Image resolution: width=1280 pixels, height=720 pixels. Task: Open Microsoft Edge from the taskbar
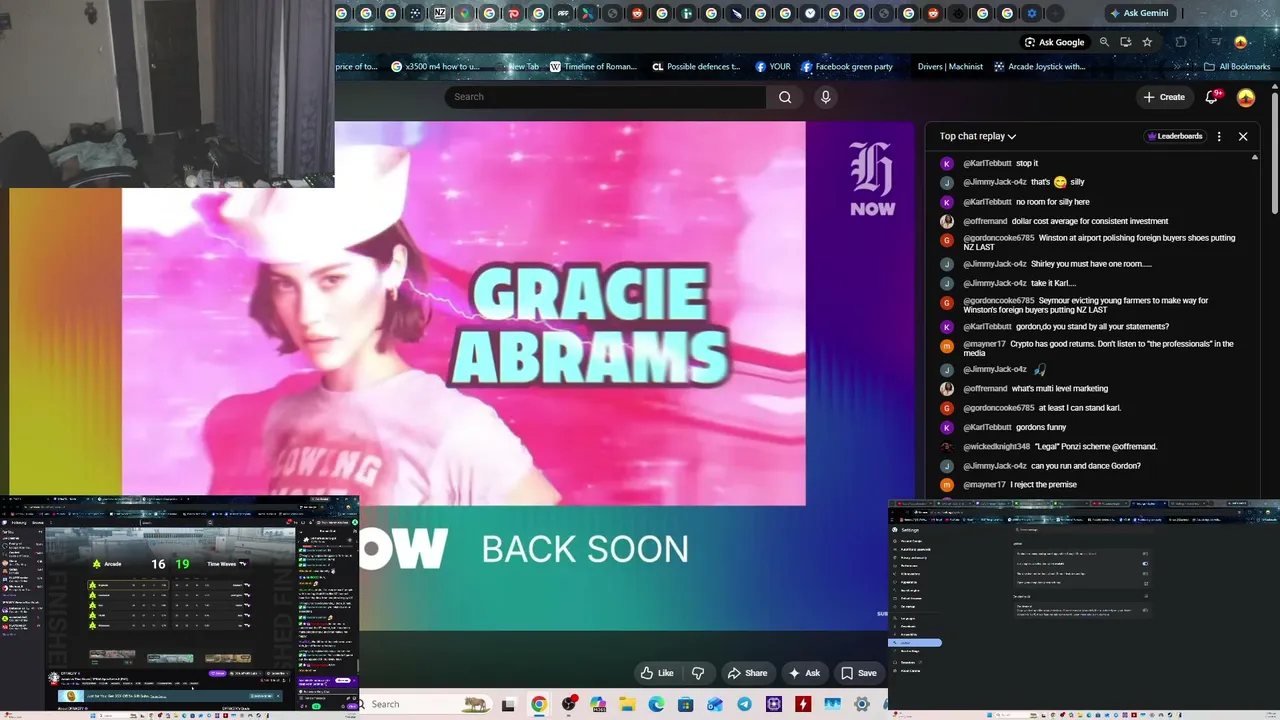tap(656, 705)
